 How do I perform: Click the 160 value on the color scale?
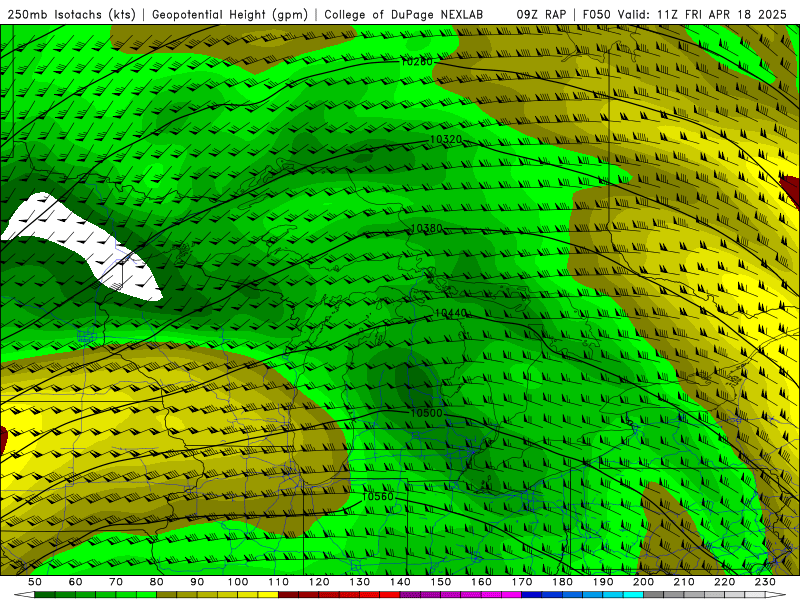[x=482, y=582]
